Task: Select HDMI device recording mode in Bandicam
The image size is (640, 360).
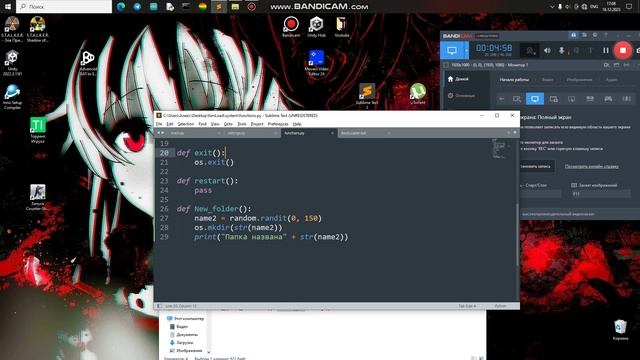Action: [x=590, y=99]
